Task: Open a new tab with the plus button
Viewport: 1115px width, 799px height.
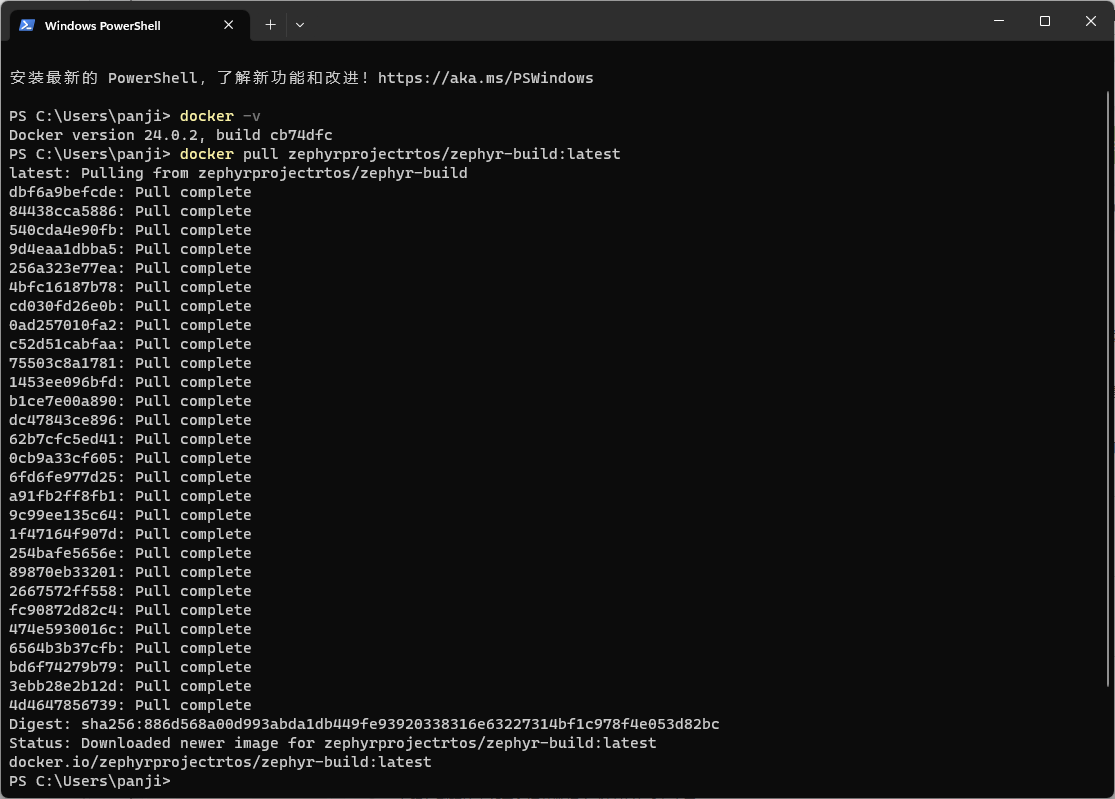Action: tap(270, 25)
